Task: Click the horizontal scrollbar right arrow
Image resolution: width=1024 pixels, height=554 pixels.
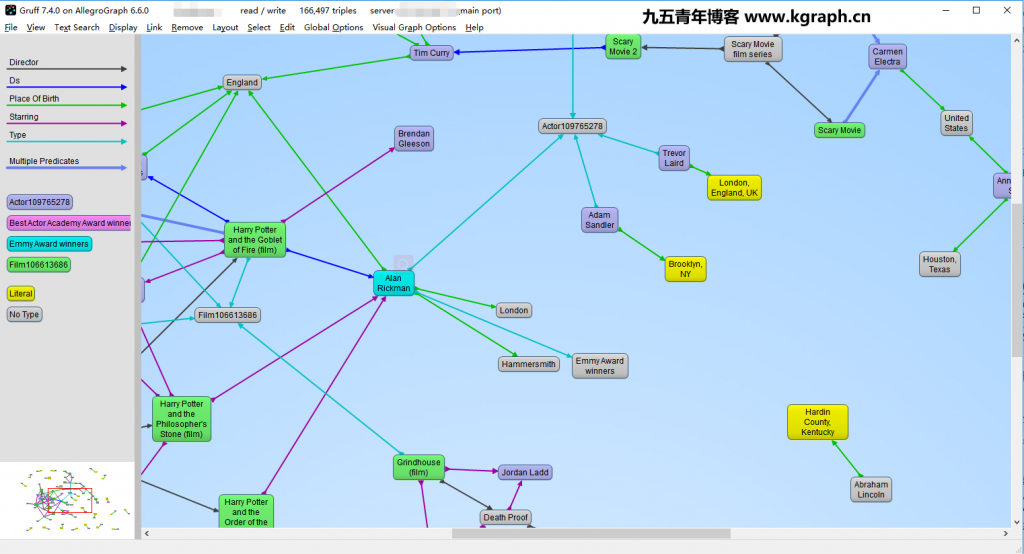Action: (1006, 534)
